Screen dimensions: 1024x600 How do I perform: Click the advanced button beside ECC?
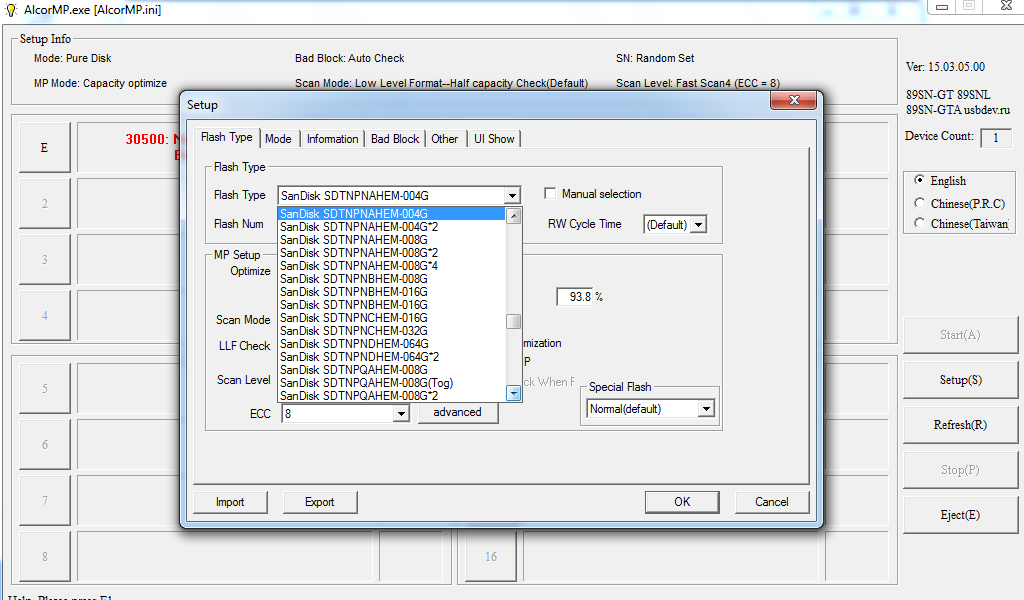457,413
